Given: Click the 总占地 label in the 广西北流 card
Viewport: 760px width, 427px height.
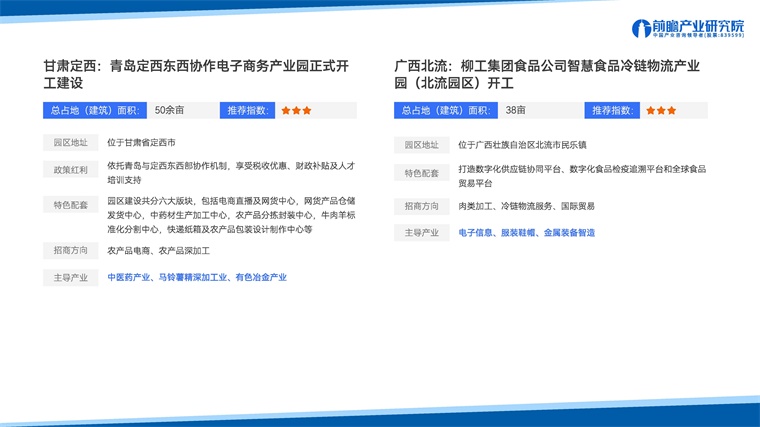Looking at the screenshot, I should (x=446, y=111).
